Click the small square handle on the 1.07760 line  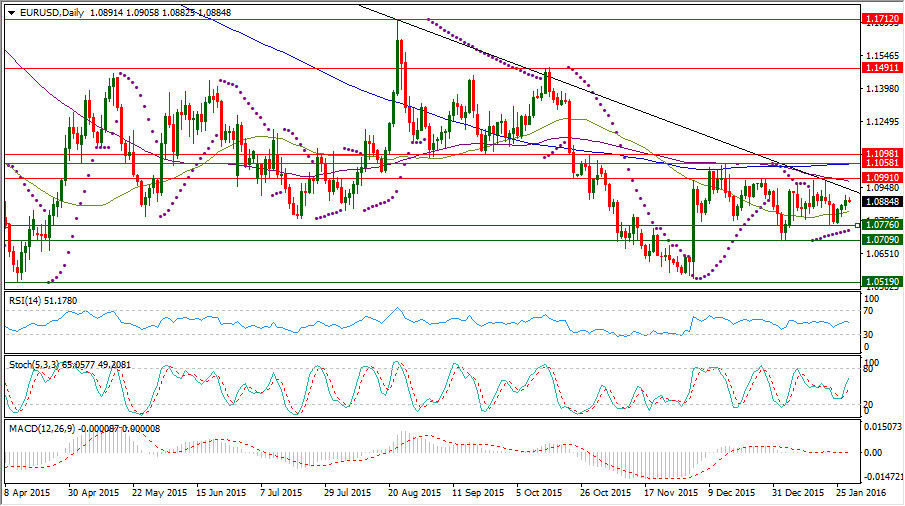click(858, 224)
